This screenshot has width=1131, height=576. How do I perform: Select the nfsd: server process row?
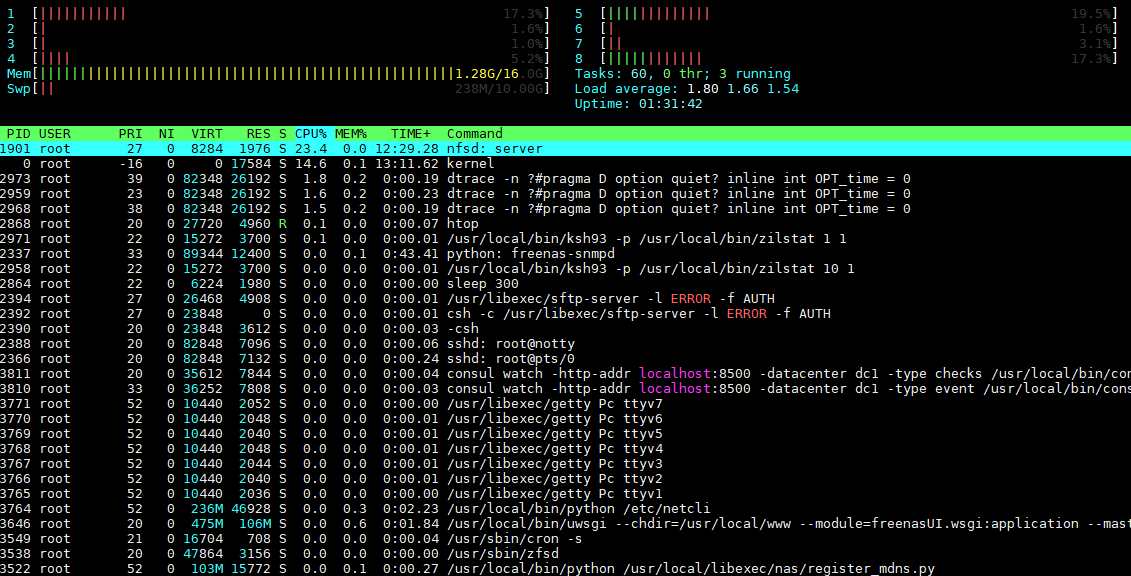566,149
